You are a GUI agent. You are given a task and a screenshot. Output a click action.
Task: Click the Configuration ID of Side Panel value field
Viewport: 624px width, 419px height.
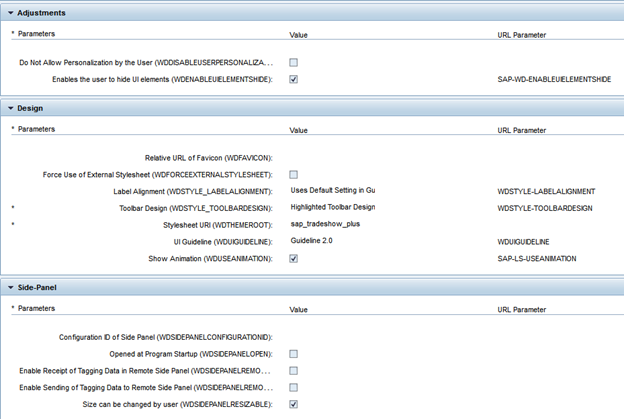coord(333,337)
